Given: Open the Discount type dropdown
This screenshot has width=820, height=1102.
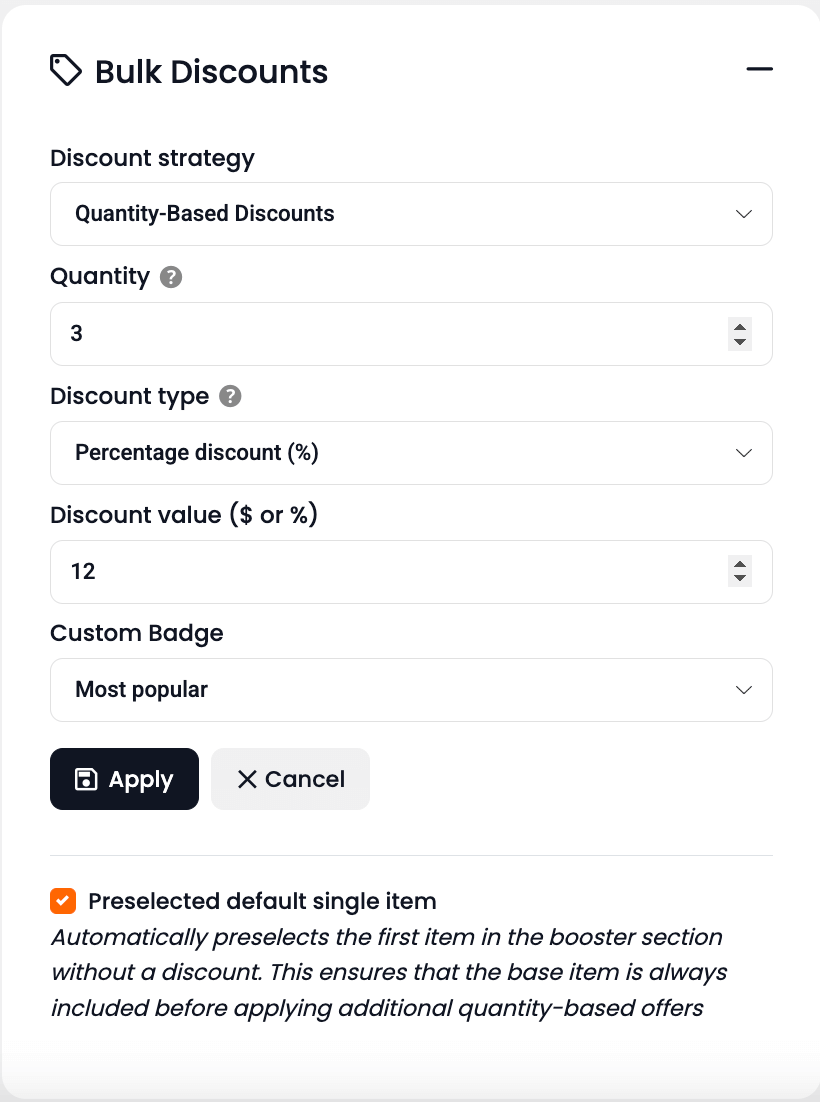Looking at the screenshot, I should coord(411,453).
